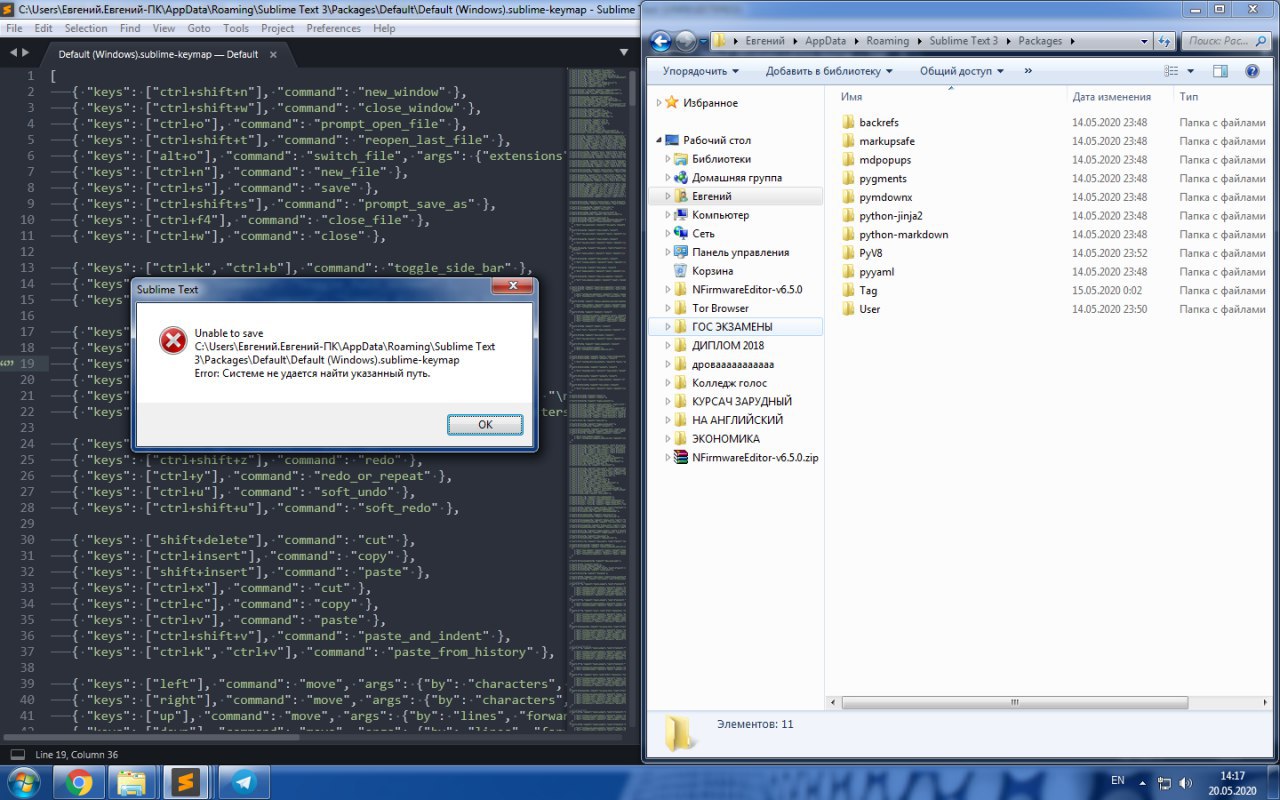Select the Tag folder

tap(868, 290)
